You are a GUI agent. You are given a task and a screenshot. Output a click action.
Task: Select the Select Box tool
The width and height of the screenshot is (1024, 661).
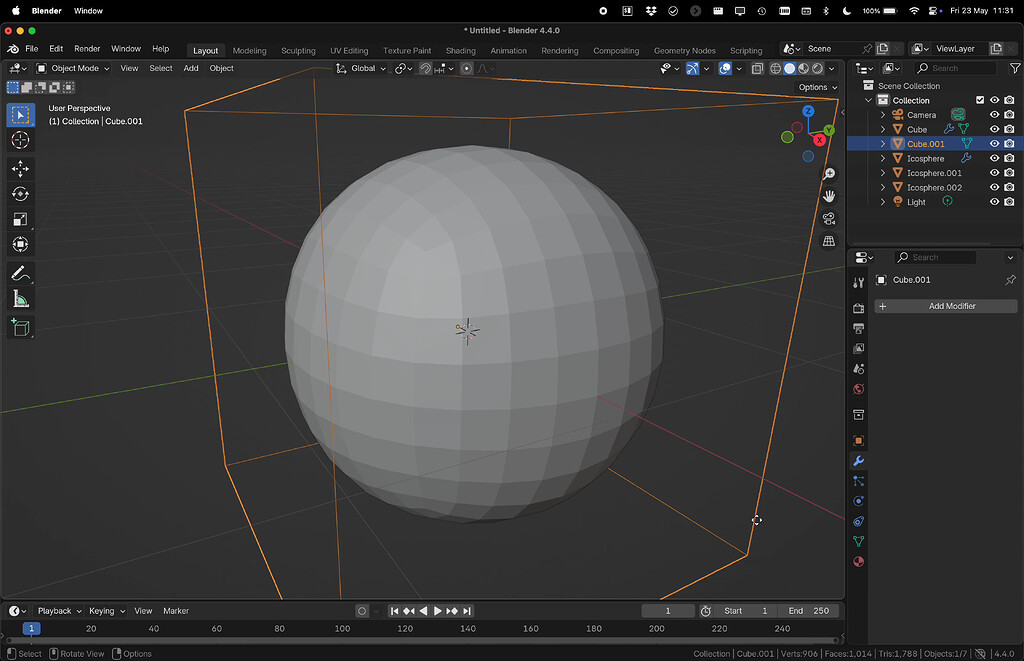[x=20, y=115]
